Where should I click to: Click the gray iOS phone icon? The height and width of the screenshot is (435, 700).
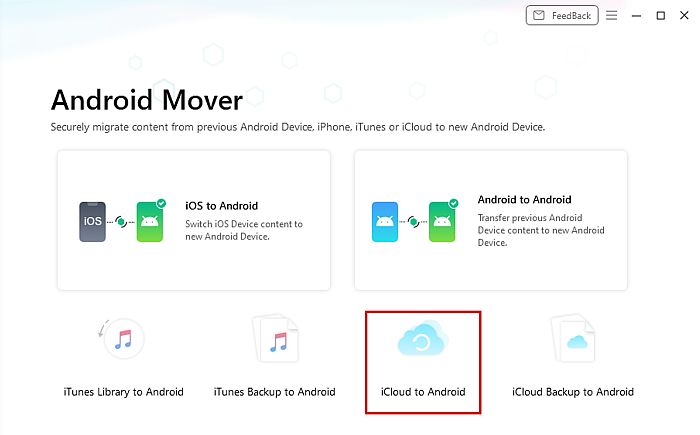[92, 222]
